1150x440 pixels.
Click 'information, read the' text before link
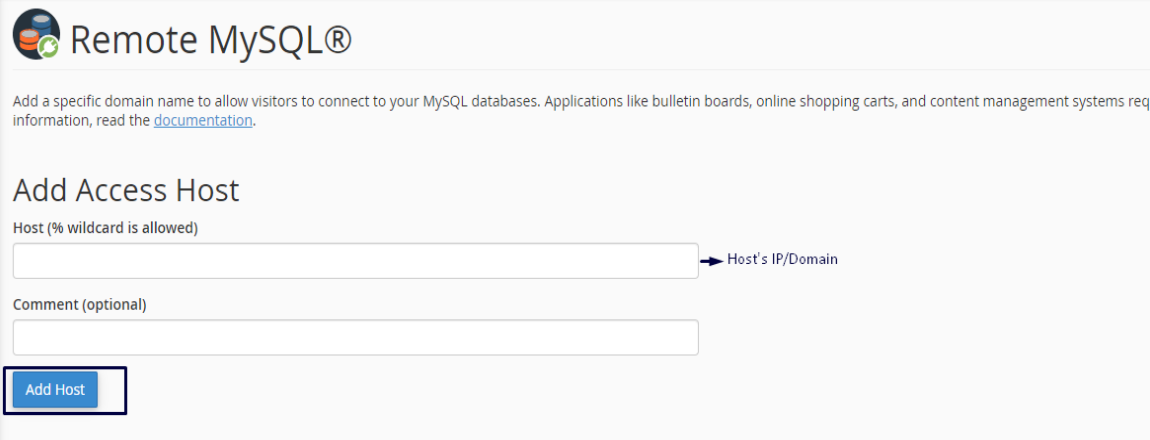coord(82,120)
